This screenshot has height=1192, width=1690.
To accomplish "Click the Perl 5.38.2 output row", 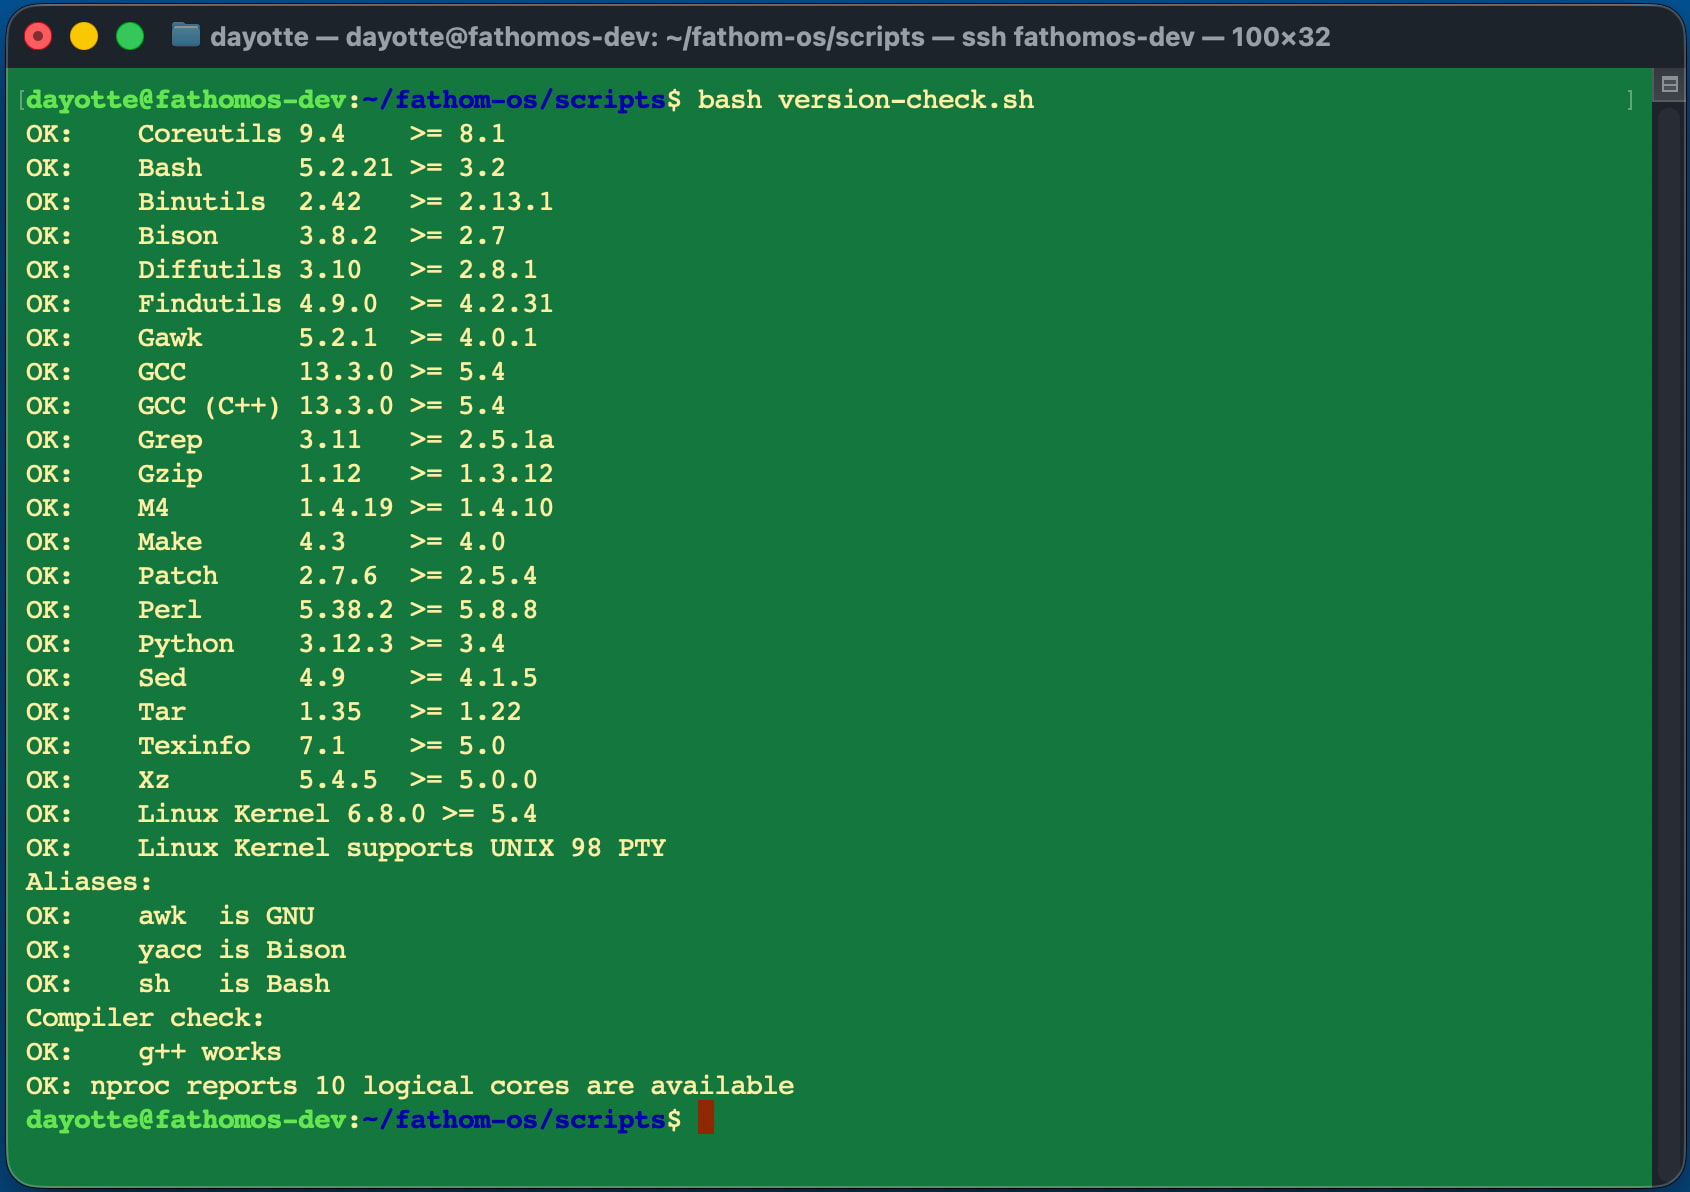I will [281, 610].
